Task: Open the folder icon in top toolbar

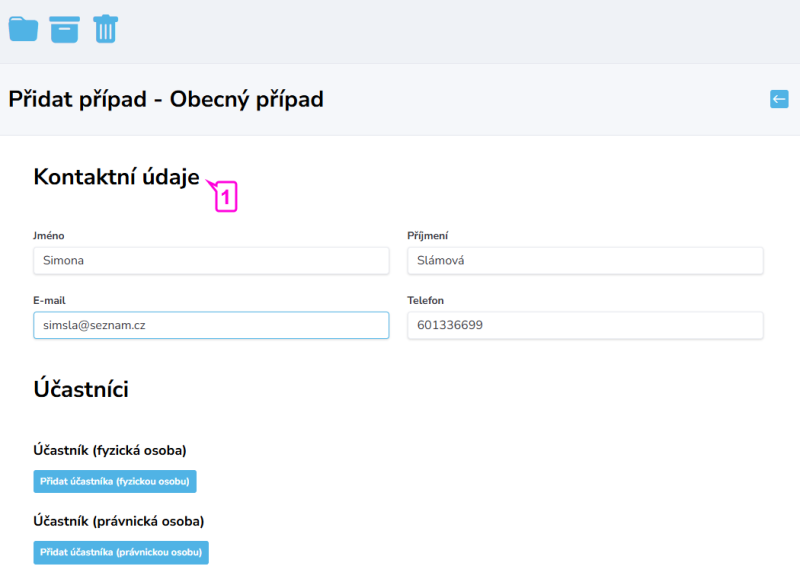Action: tap(23, 29)
